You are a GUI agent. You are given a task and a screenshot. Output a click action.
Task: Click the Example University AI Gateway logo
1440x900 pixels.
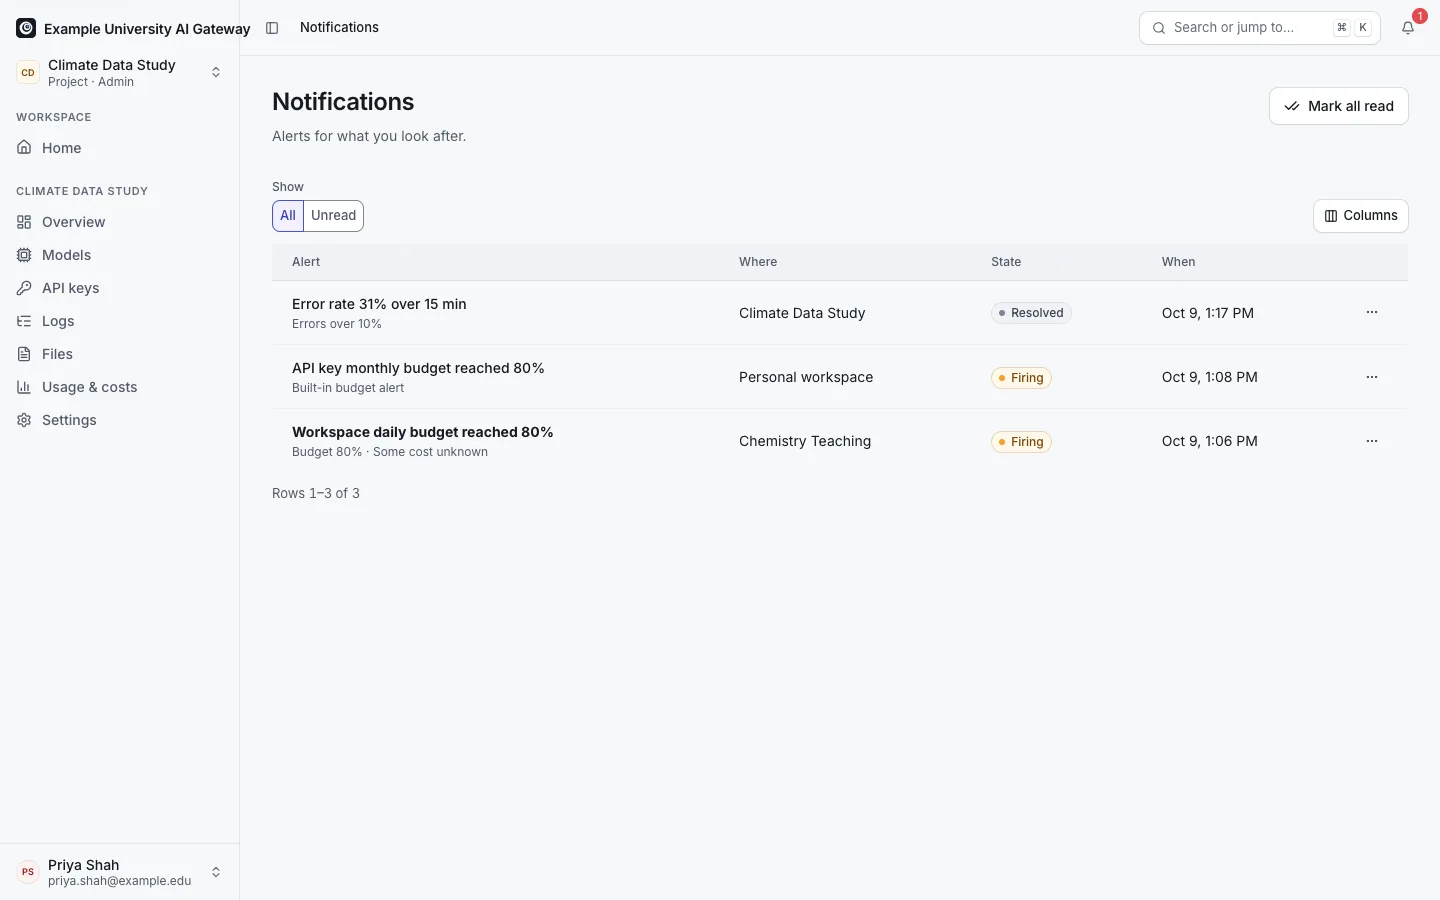click(x=26, y=28)
